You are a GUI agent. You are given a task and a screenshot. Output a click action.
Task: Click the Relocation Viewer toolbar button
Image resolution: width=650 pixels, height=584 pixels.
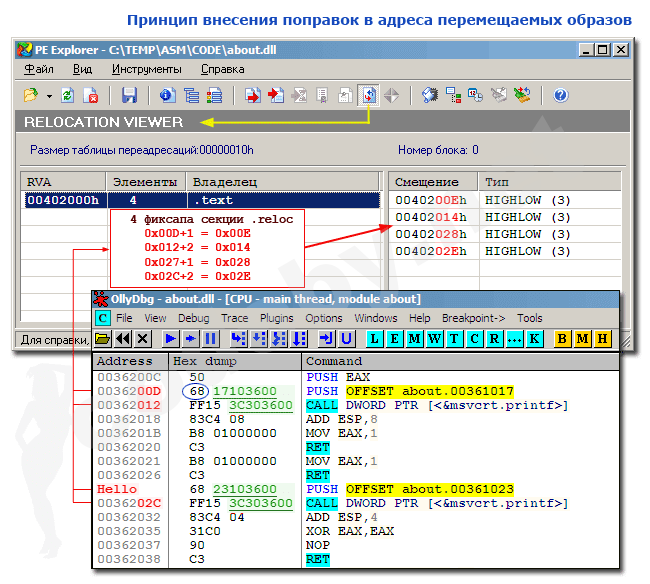pos(368,96)
